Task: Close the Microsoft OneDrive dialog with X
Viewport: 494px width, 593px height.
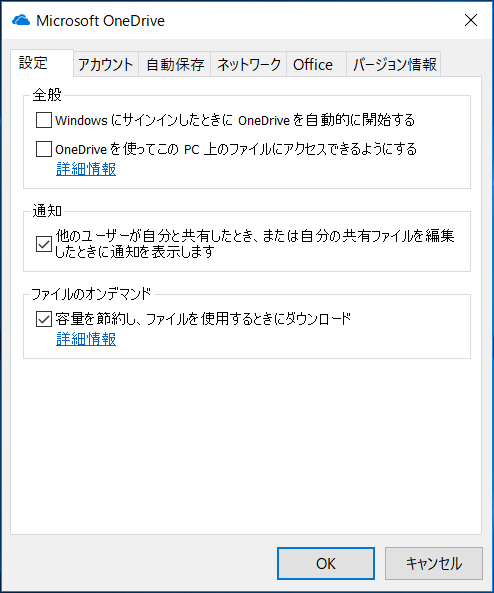Action: point(471,20)
